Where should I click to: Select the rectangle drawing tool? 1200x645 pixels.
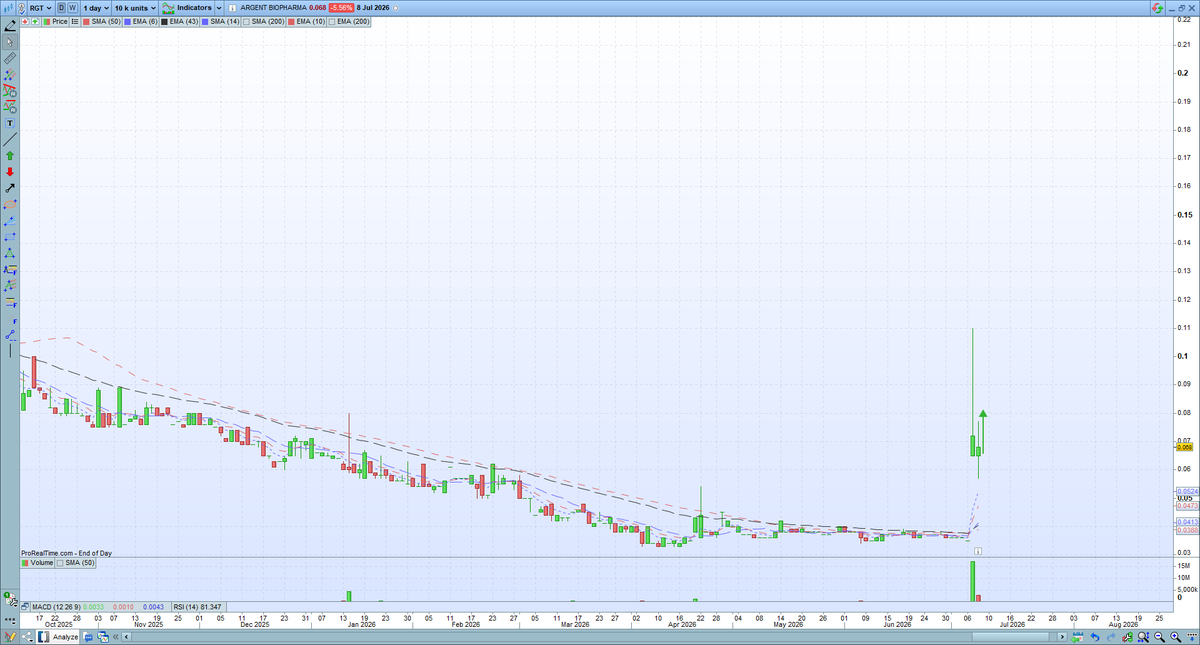(10, 237)
